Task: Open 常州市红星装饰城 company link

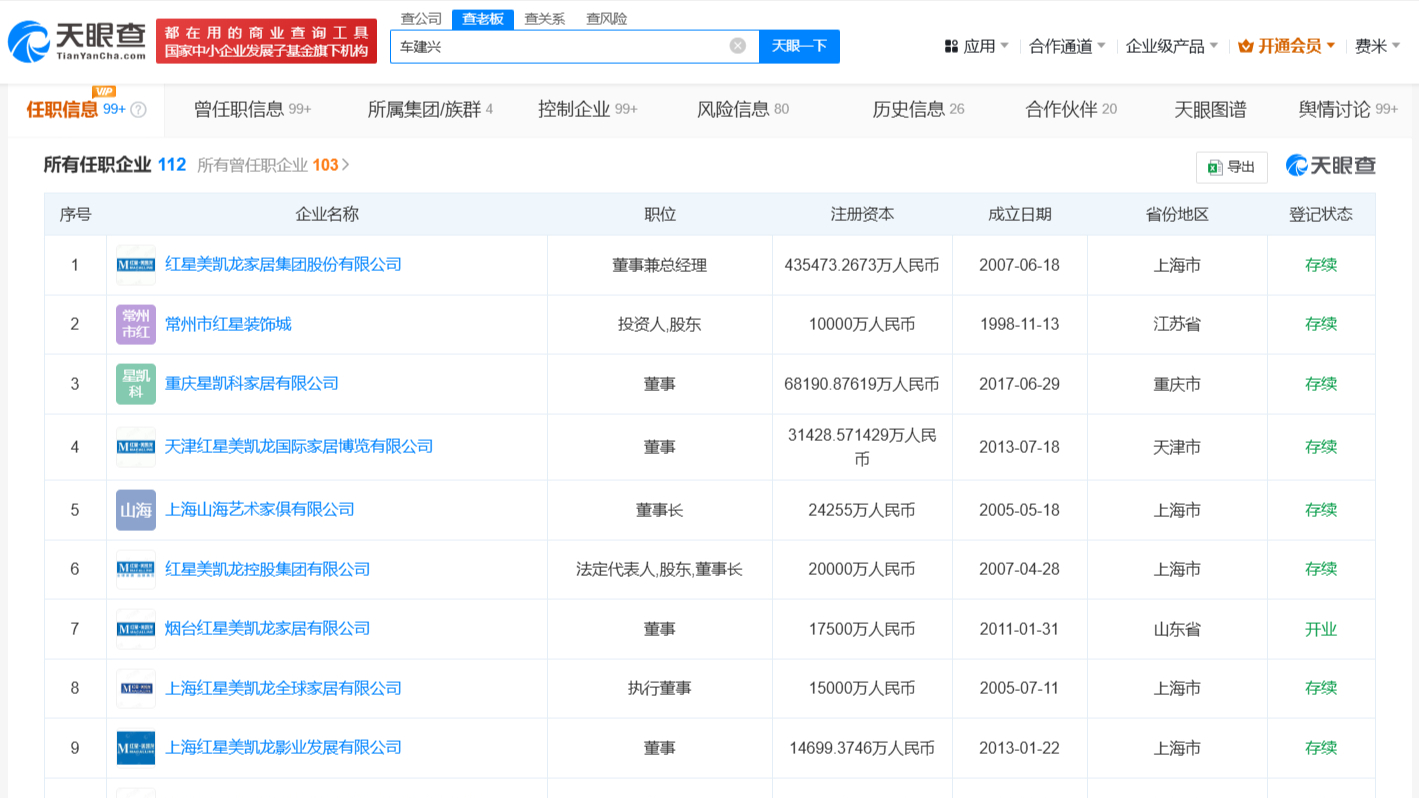Action: [228, 324]
